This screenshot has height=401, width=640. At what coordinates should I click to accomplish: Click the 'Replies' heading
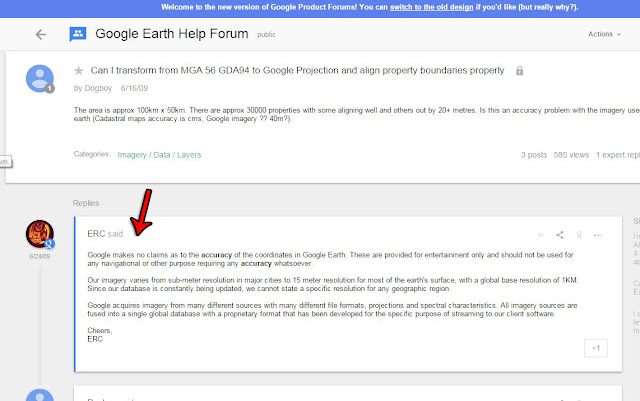coord(86,203)
